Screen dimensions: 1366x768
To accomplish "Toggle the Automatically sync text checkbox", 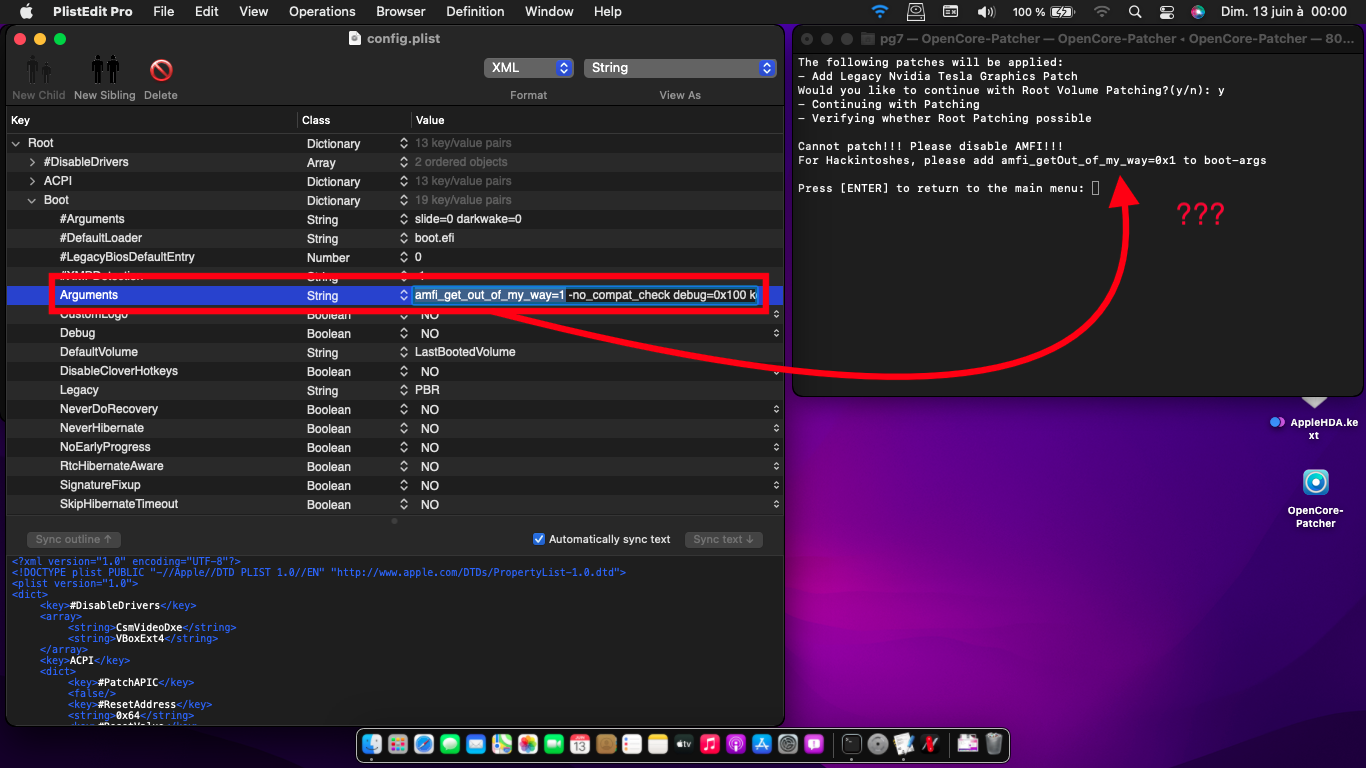I will pyautogui.click(x=540, y=539).
